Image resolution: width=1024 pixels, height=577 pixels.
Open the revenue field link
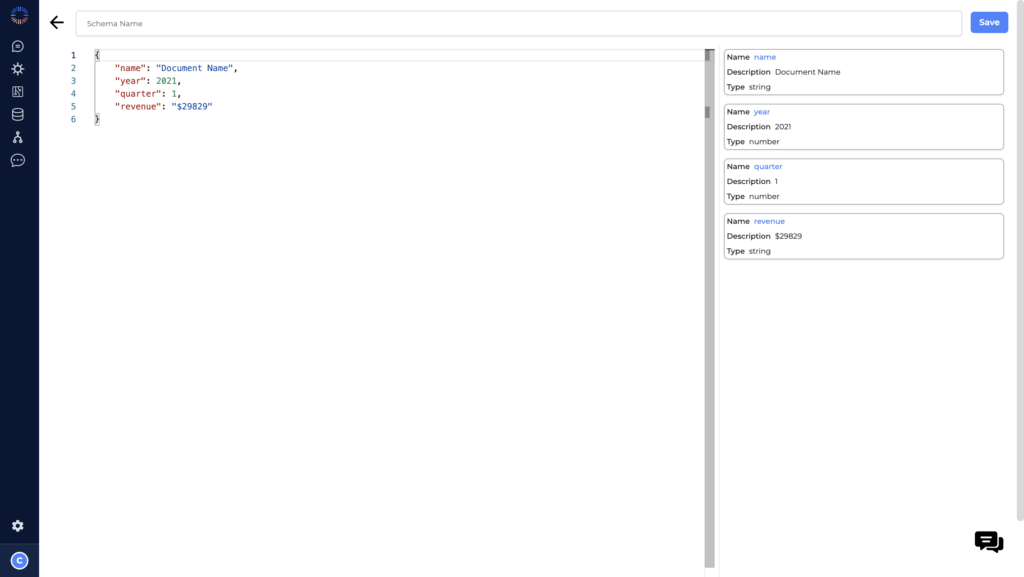(x=768, y=221)
